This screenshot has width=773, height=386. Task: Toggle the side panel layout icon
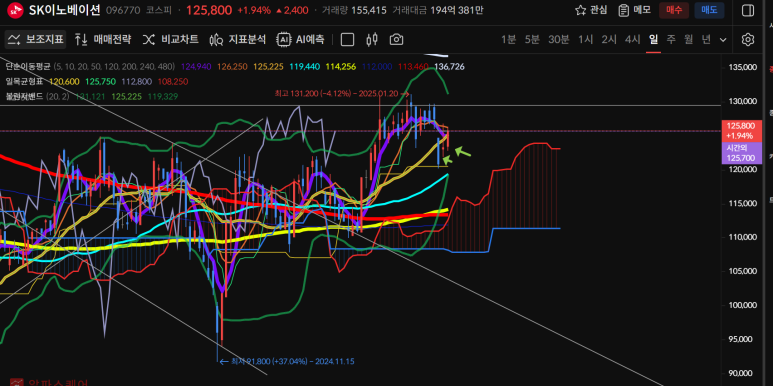(x=747, y=10)
